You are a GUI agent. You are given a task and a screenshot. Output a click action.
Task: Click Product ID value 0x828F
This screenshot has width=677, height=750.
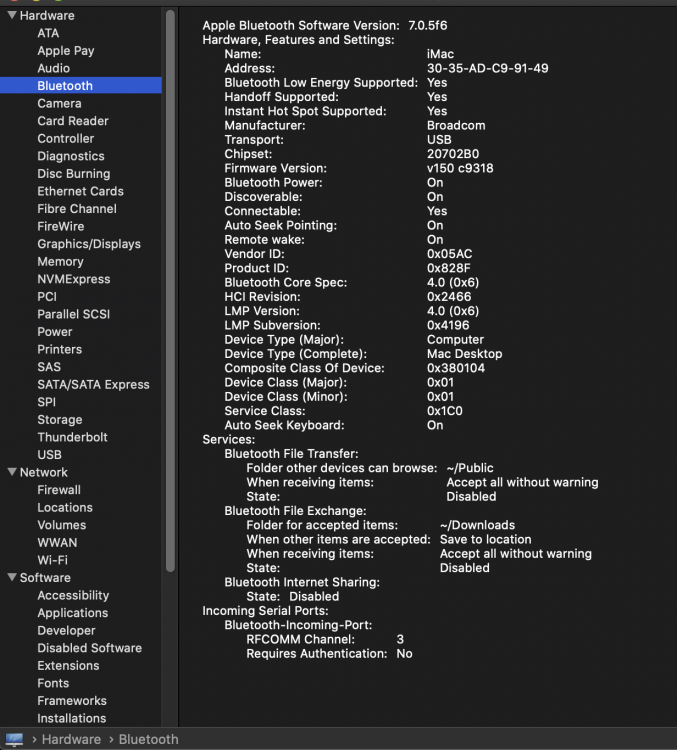pyautogui.click(x=448, y=268)
